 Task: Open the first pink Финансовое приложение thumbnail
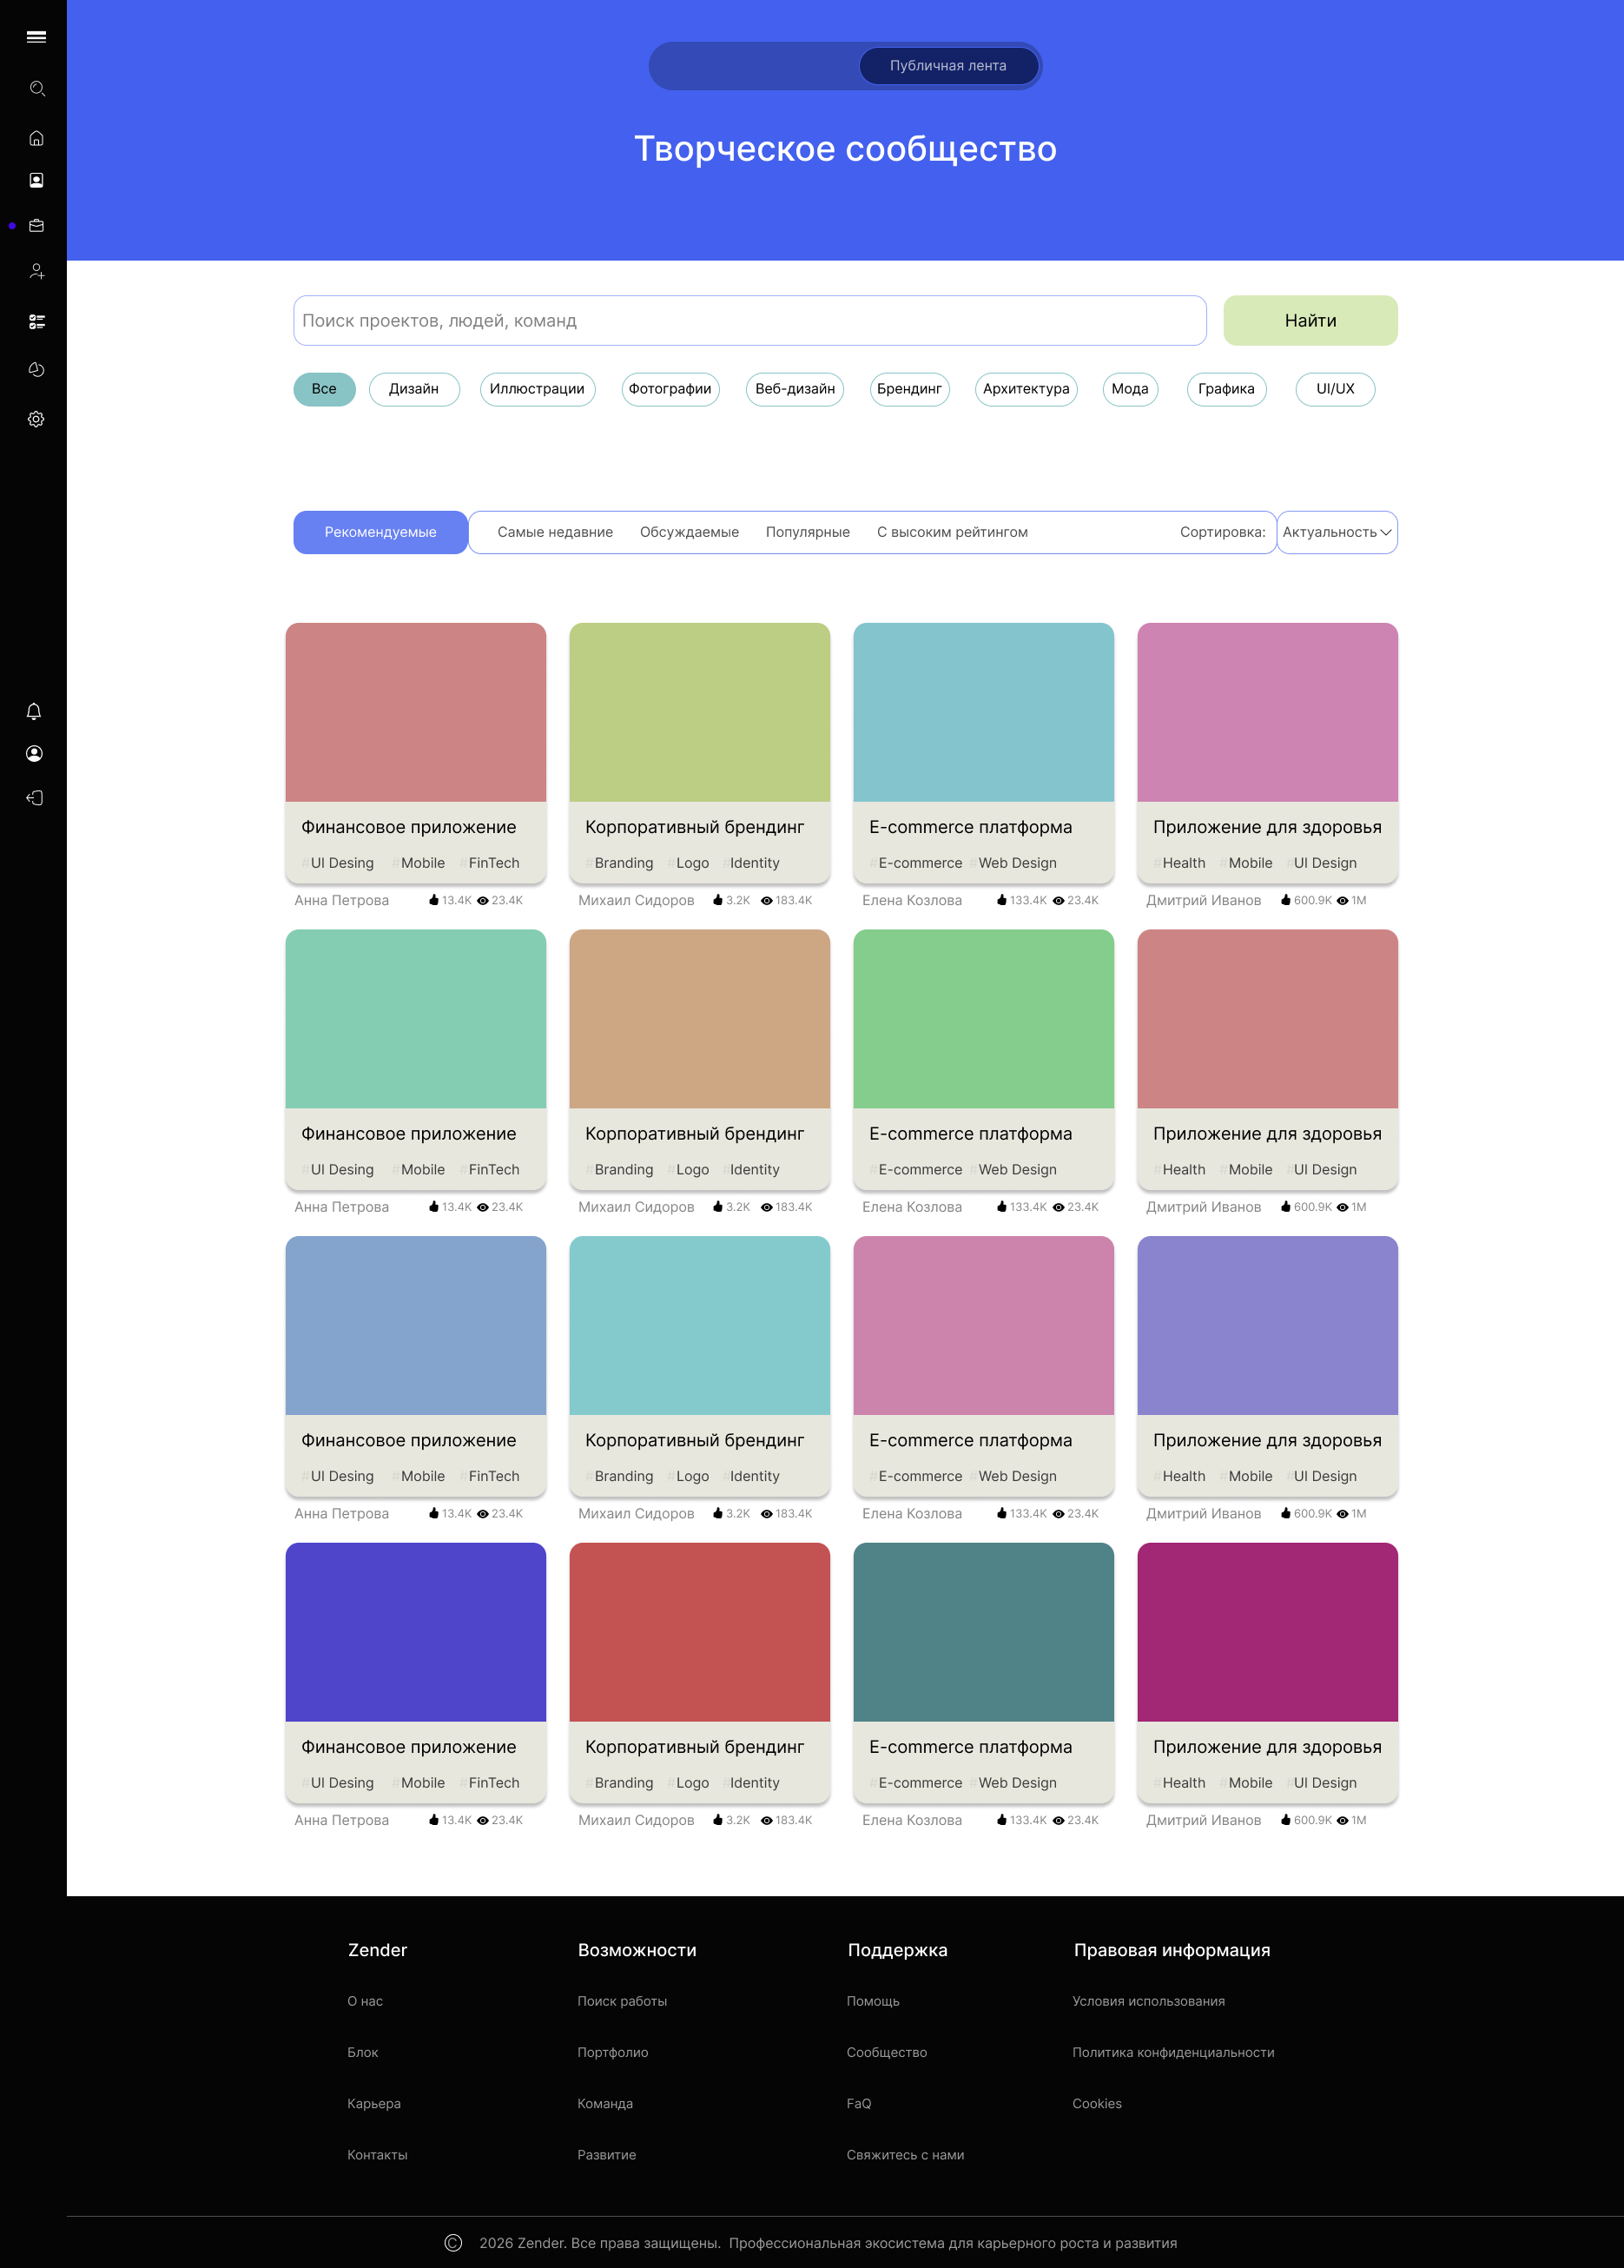[x=415, y=712]
